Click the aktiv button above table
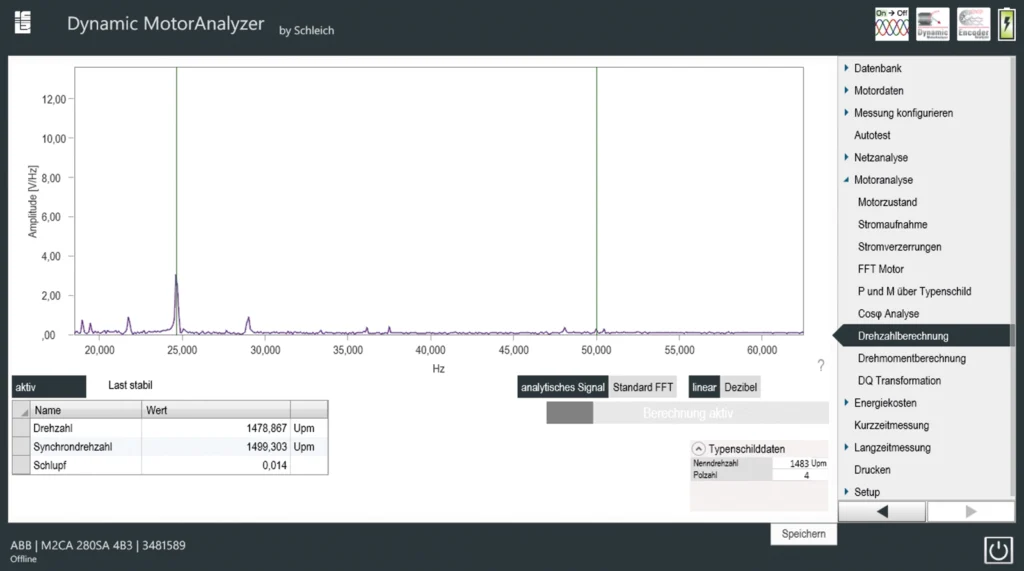Viewport: 1024px width, 571px height. pyautogui.click(x=49, y=386)
